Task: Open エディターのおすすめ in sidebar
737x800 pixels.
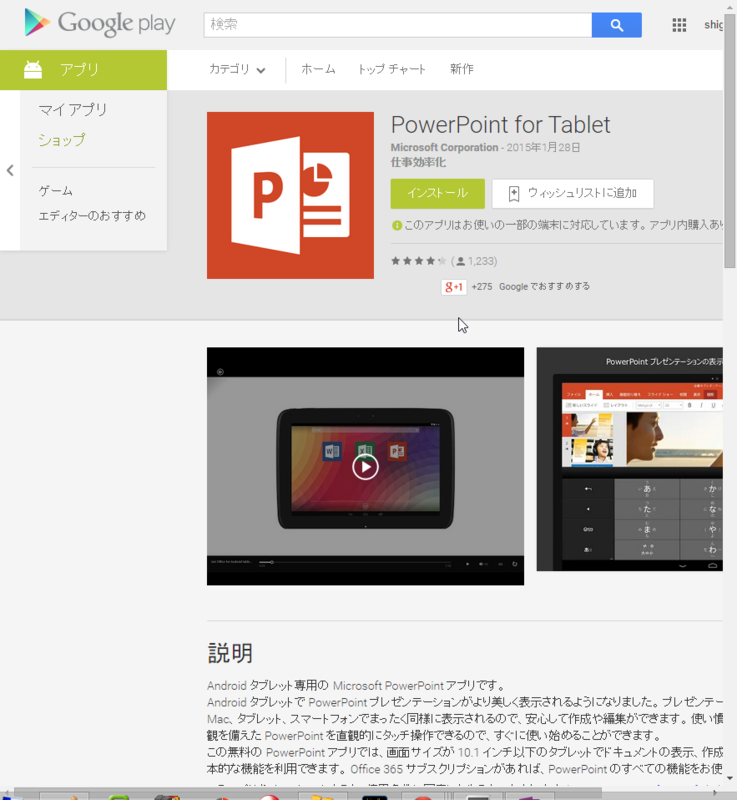Action: pyautogui.click(x=92, y=216)
